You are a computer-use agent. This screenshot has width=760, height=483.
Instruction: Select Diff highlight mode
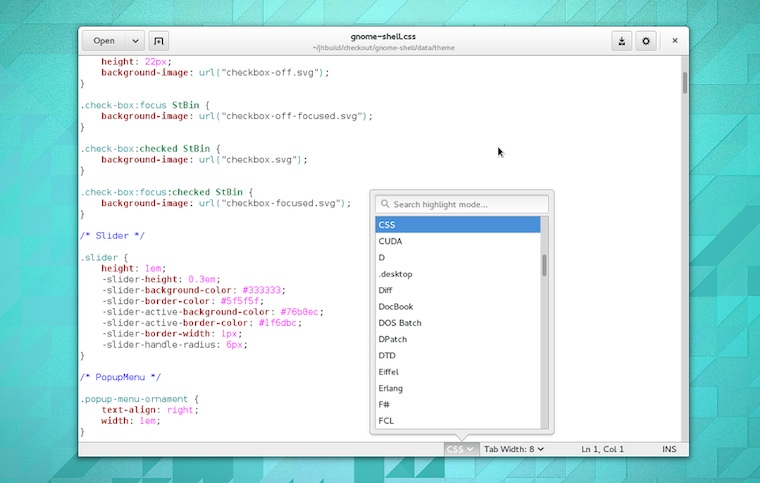tap(458, 290)
